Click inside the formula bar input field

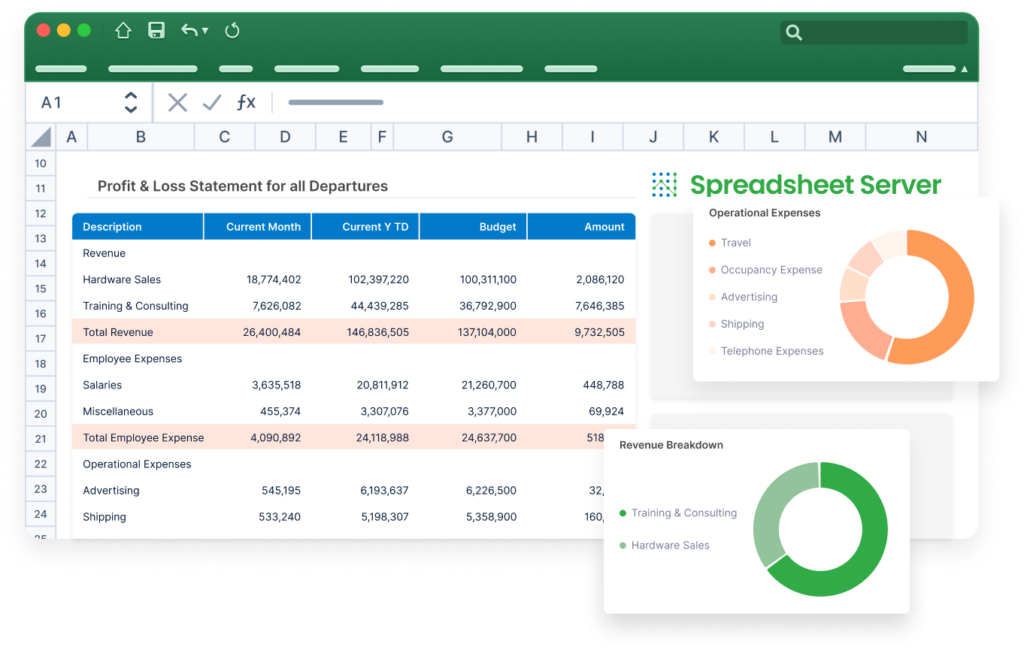(400, 101)
